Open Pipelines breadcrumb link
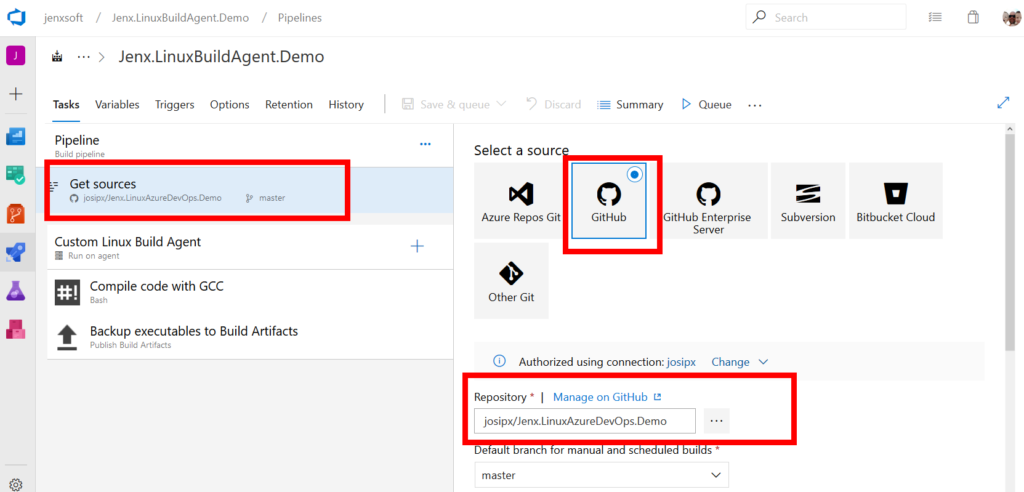This screenshot has width=1024, height=492. (x=300, y=18)
